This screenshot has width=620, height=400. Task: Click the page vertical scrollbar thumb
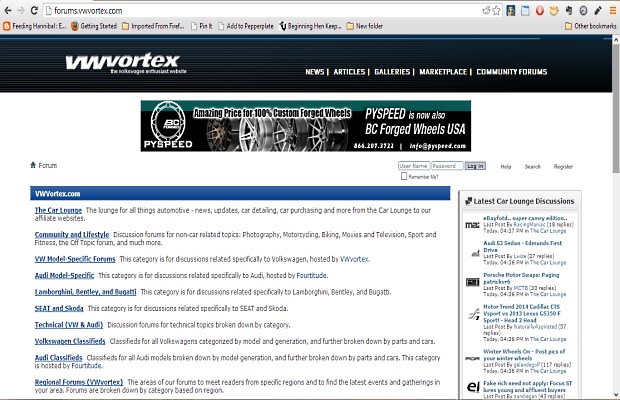616,107
